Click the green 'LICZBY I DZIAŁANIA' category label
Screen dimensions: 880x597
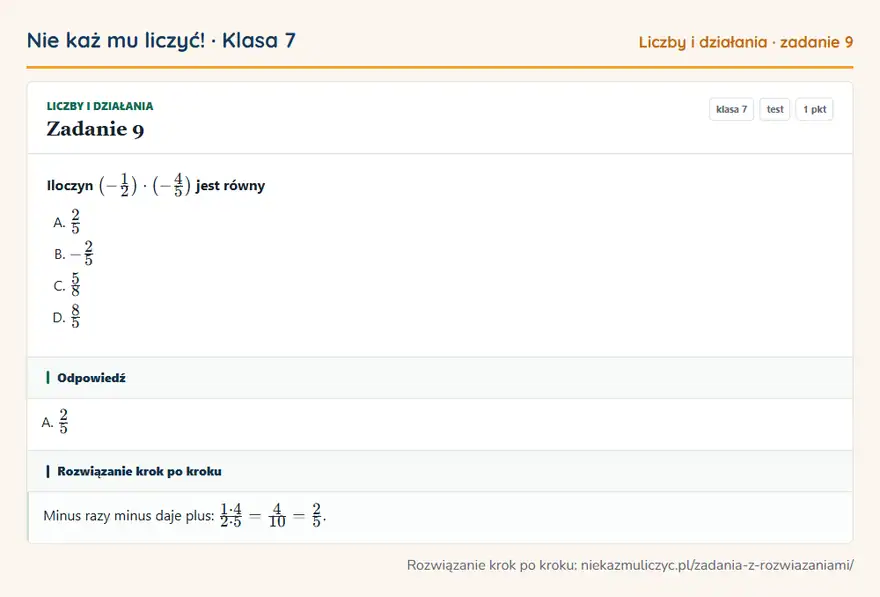(100, 106)
